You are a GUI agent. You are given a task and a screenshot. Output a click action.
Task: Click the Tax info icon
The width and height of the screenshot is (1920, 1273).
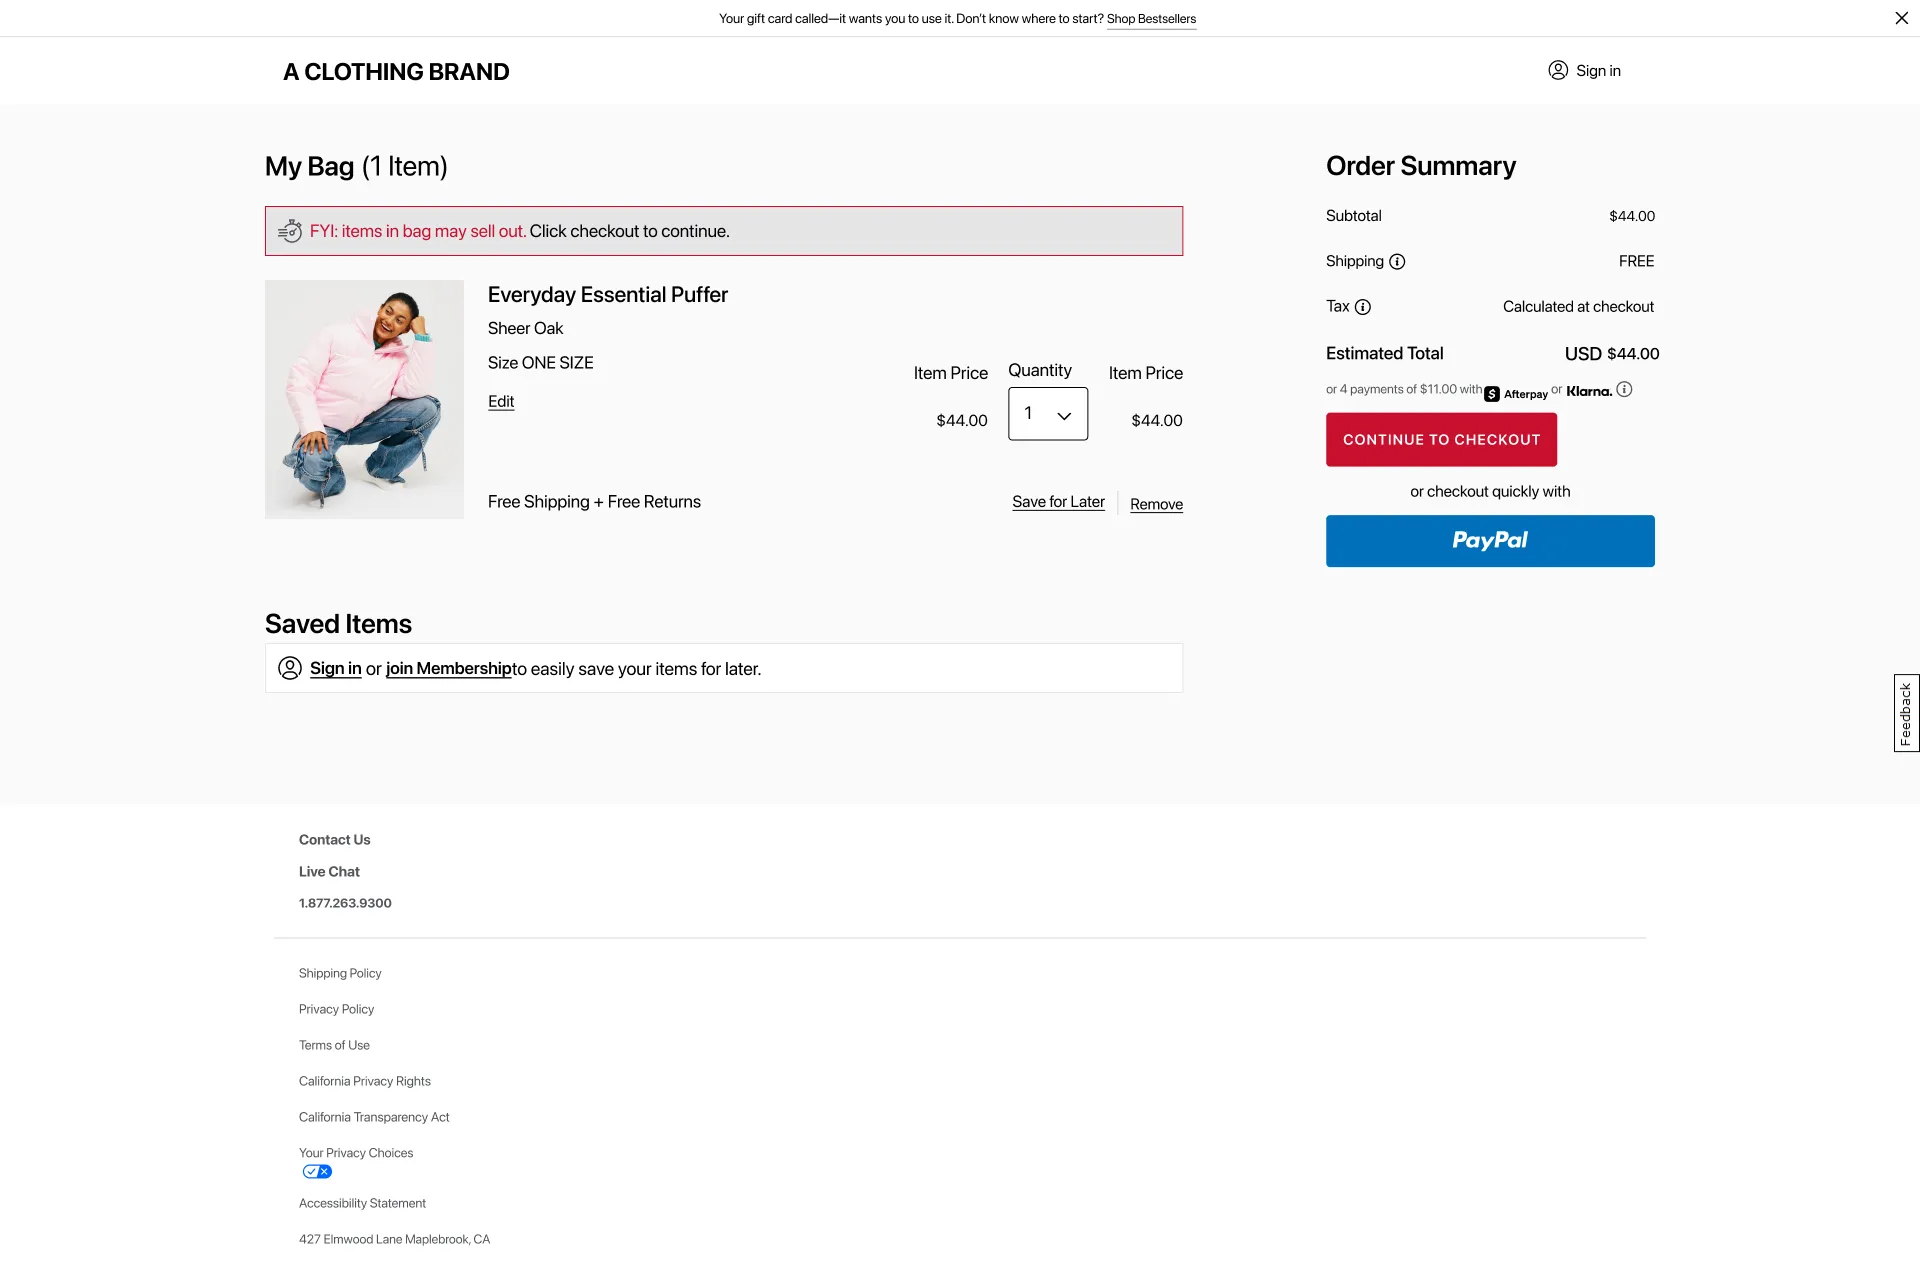click(1362, 307)
